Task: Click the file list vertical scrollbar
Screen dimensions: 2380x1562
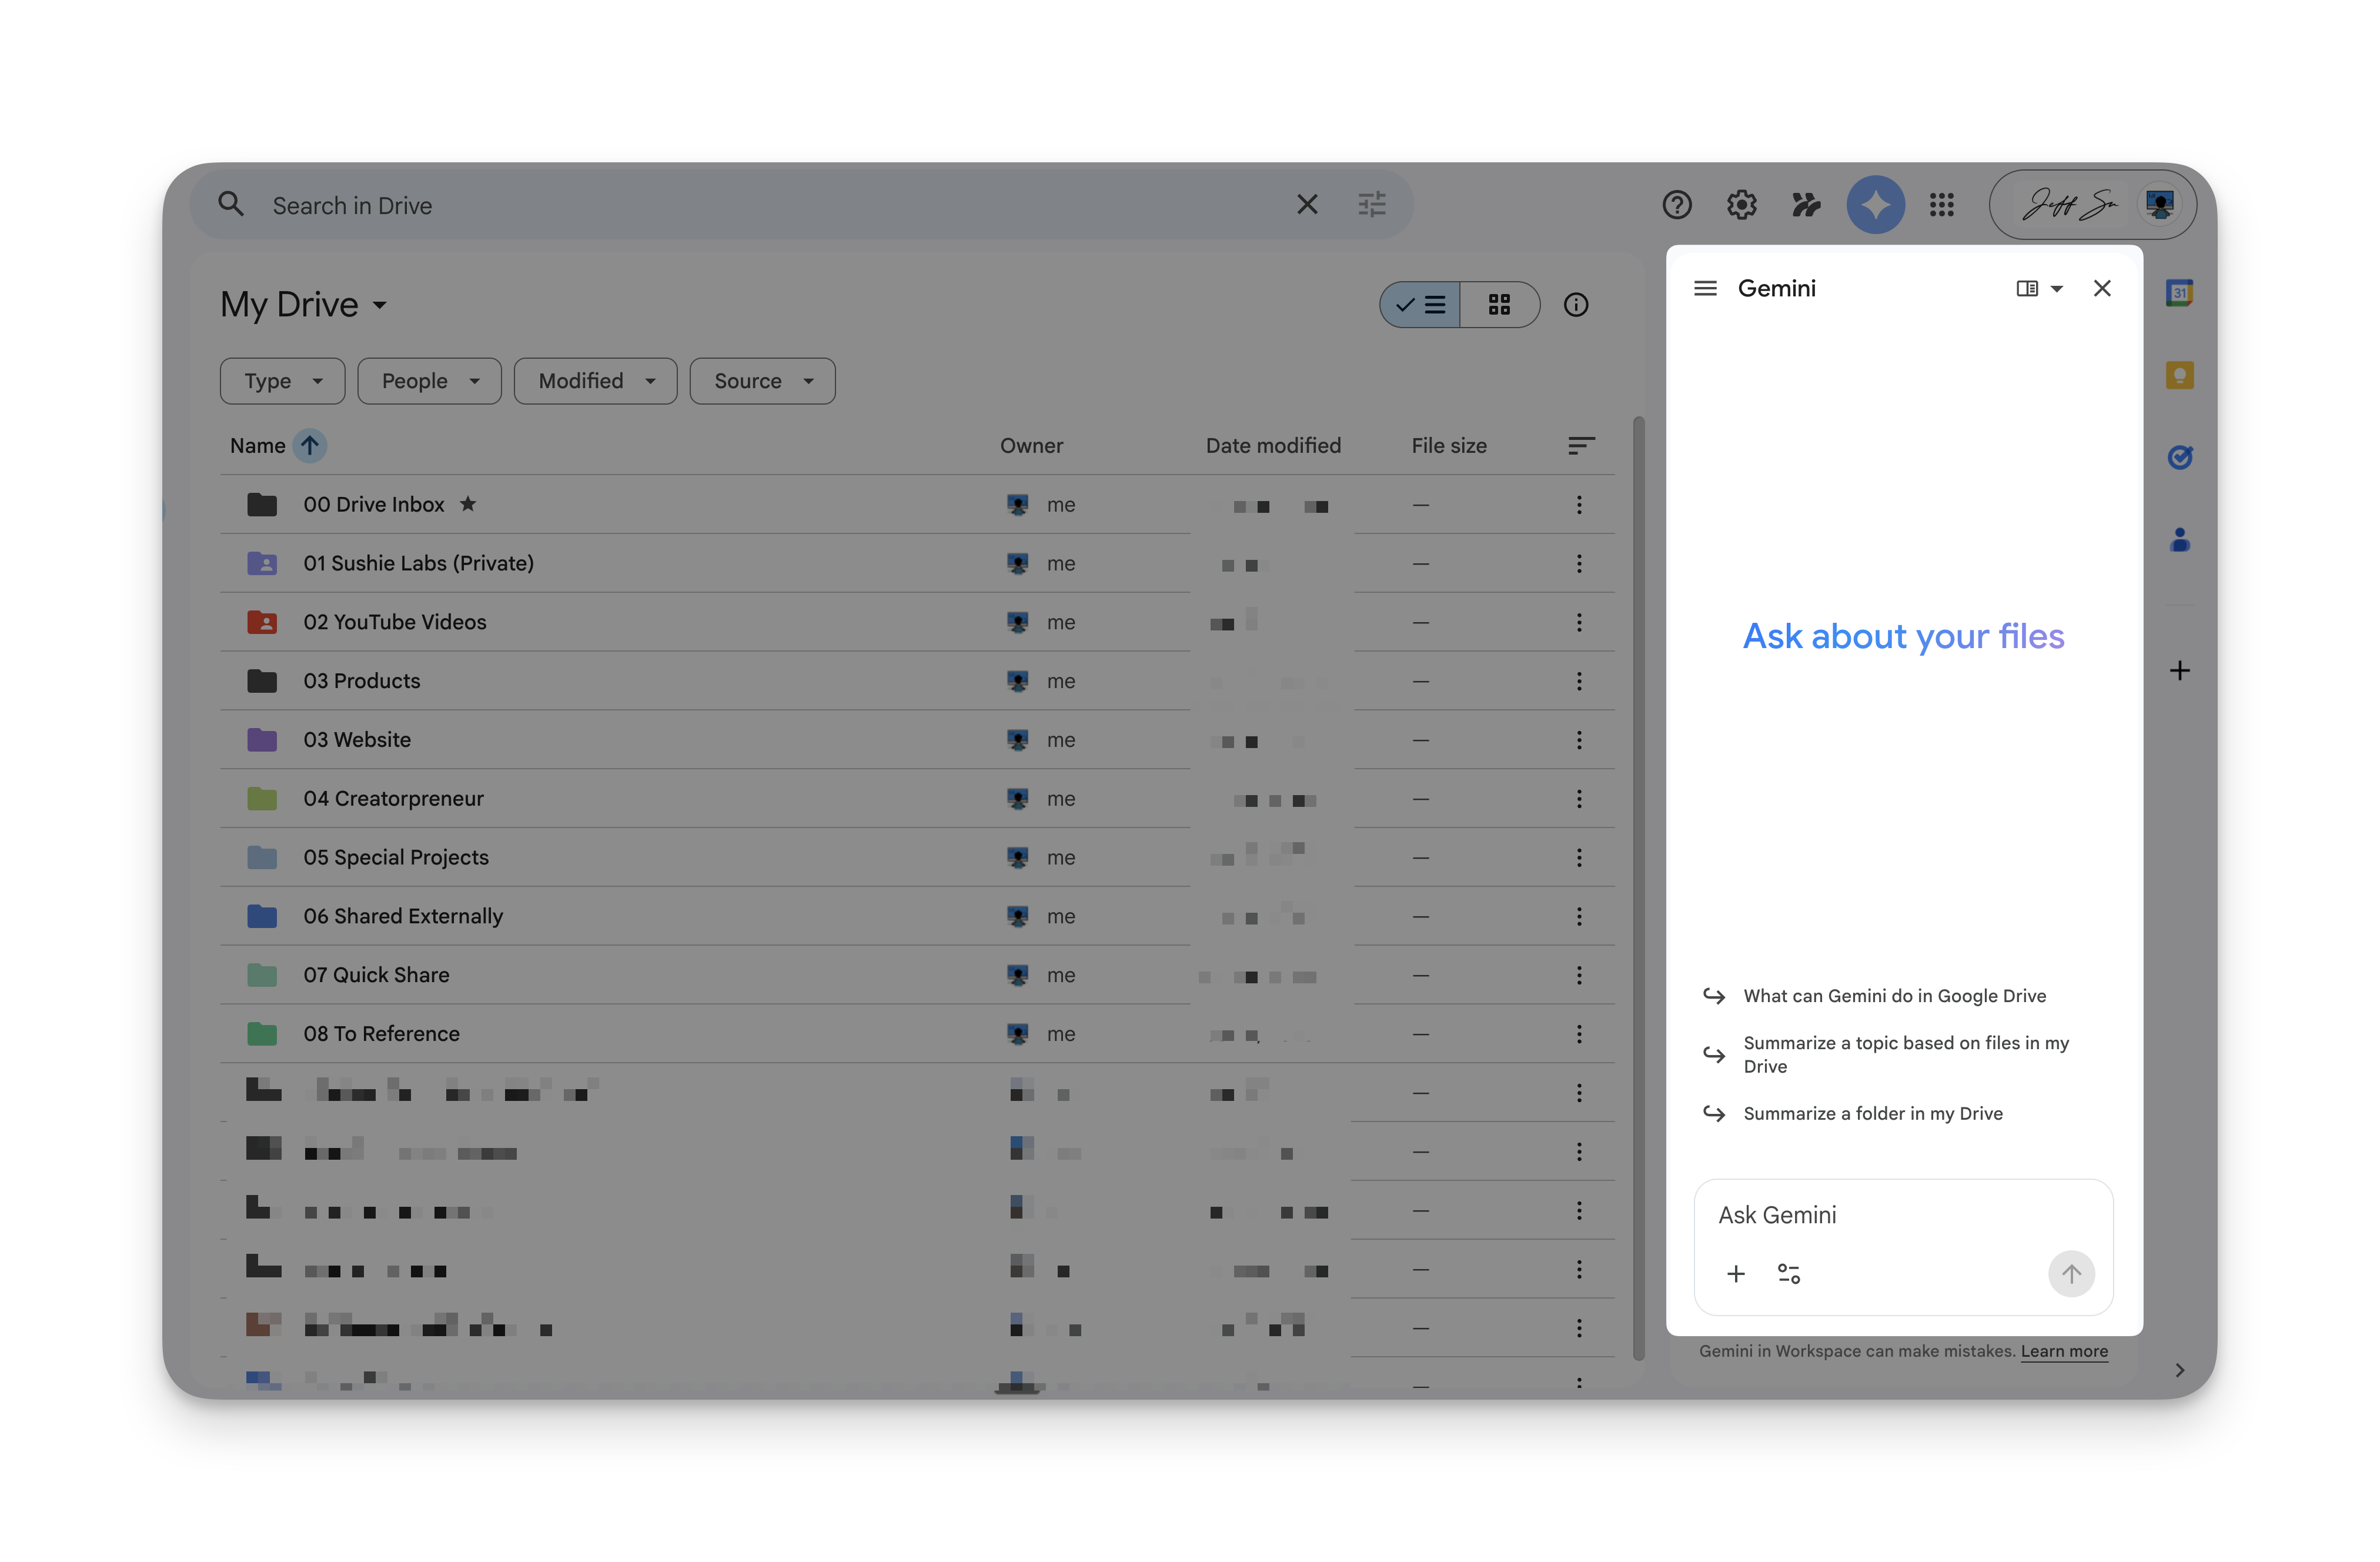Action: (1638, 888)
